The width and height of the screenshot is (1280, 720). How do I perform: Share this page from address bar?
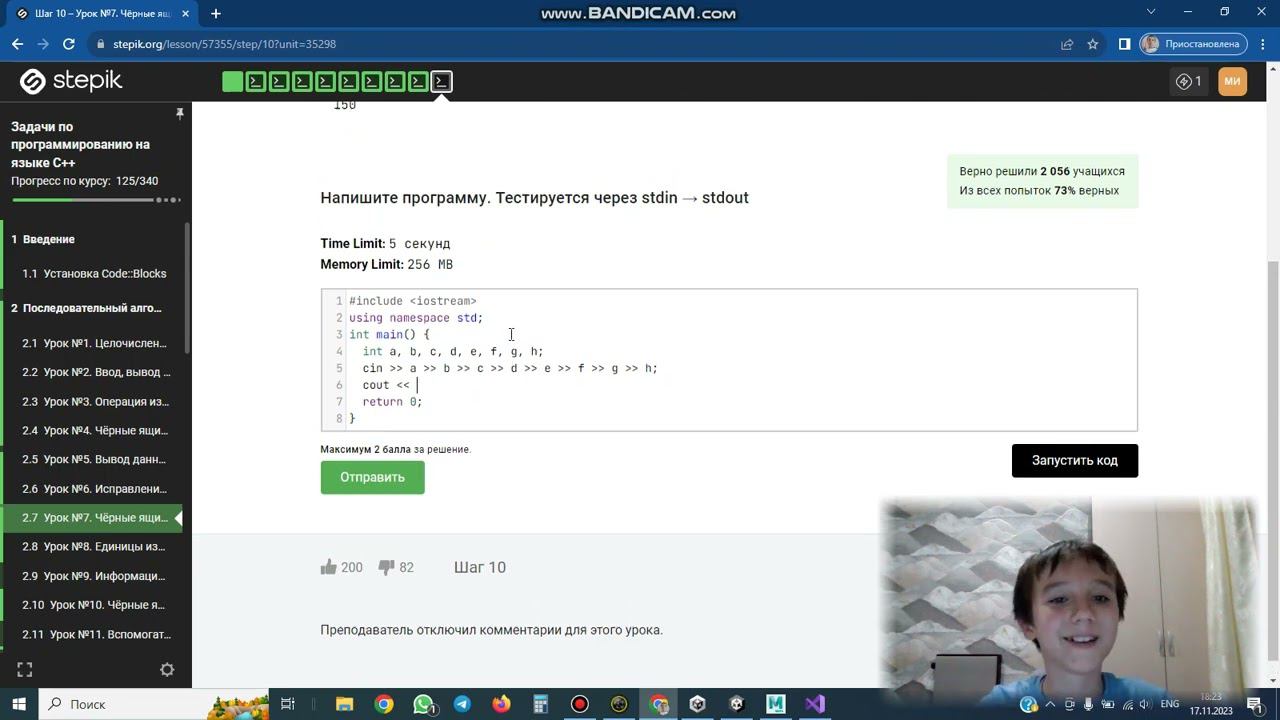pos(1067,44)
